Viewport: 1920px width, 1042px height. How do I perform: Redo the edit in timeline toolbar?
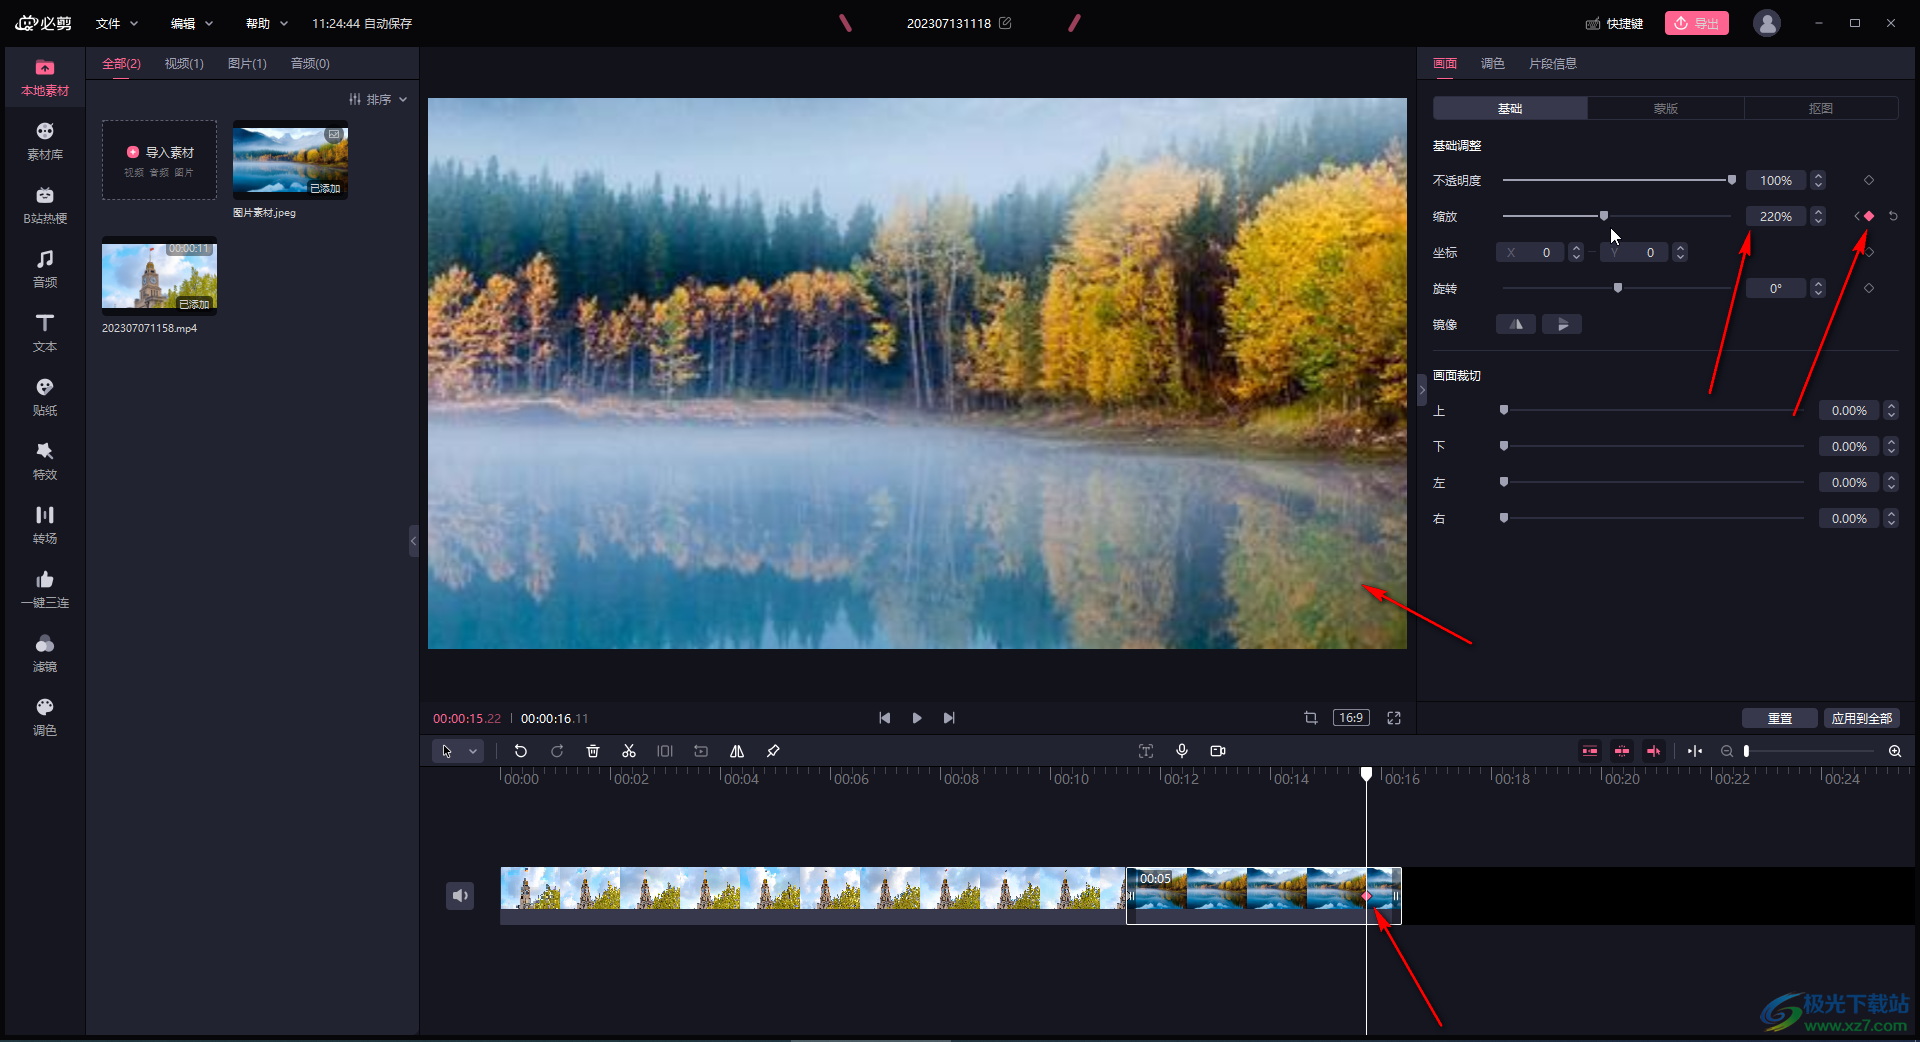click(557, 751)
